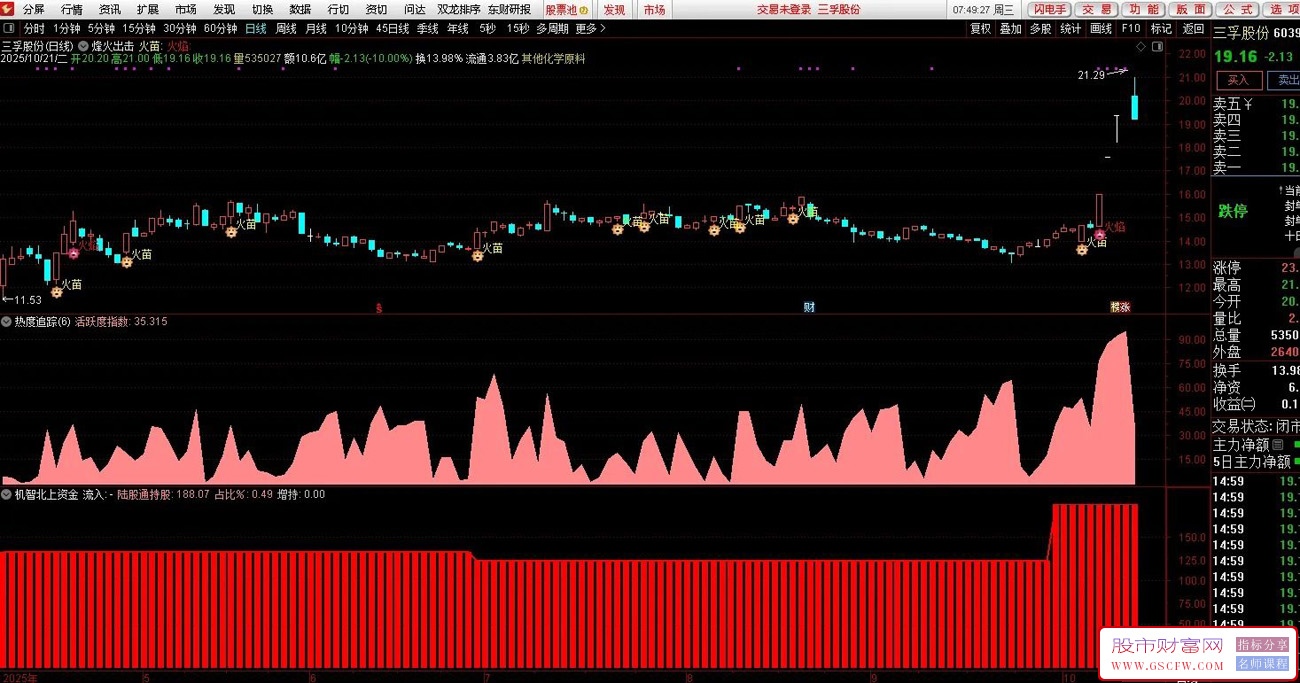
Task: Open the 画线 drawing tool
Action: pyautogui.click(x=1100, y=29)
